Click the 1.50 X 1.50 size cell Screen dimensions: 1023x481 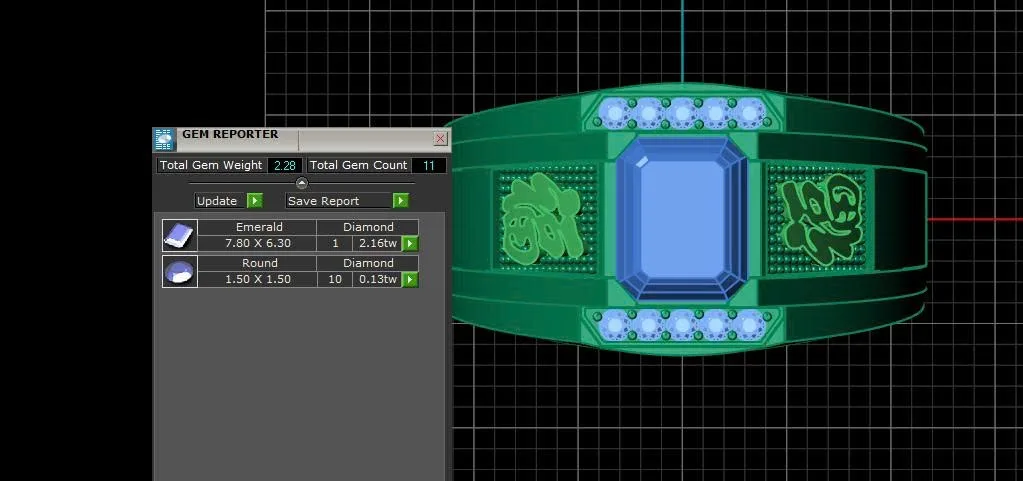coord(258,279)
